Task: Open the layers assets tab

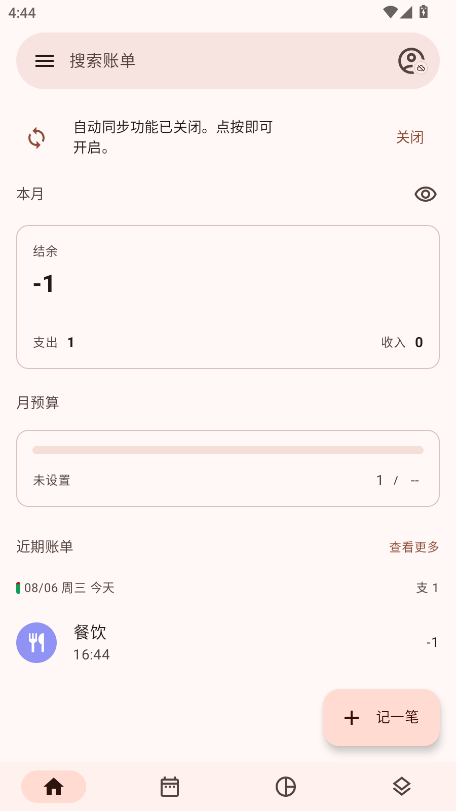Action: (402, 787)
